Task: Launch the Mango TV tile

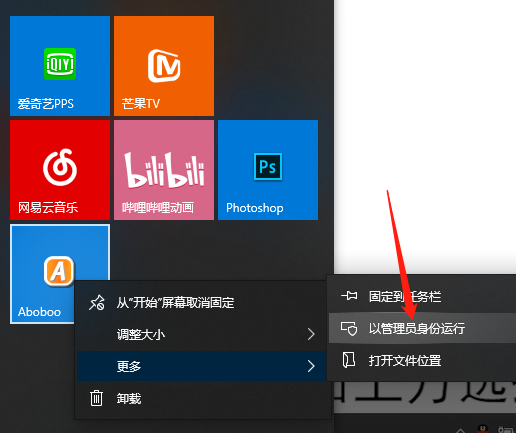Action: [x=164, y=66]
